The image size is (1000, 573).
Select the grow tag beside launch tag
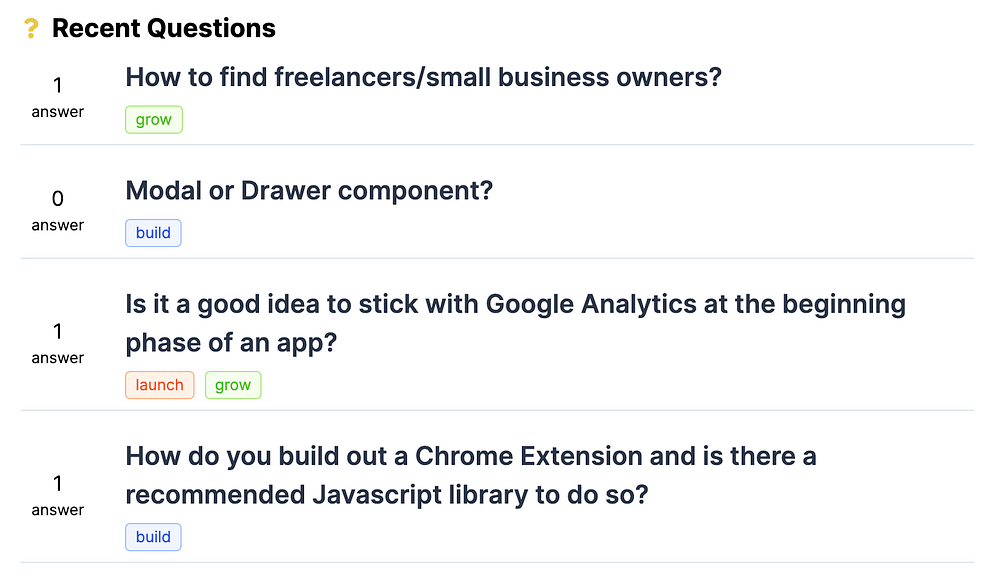tap(233, 385)
